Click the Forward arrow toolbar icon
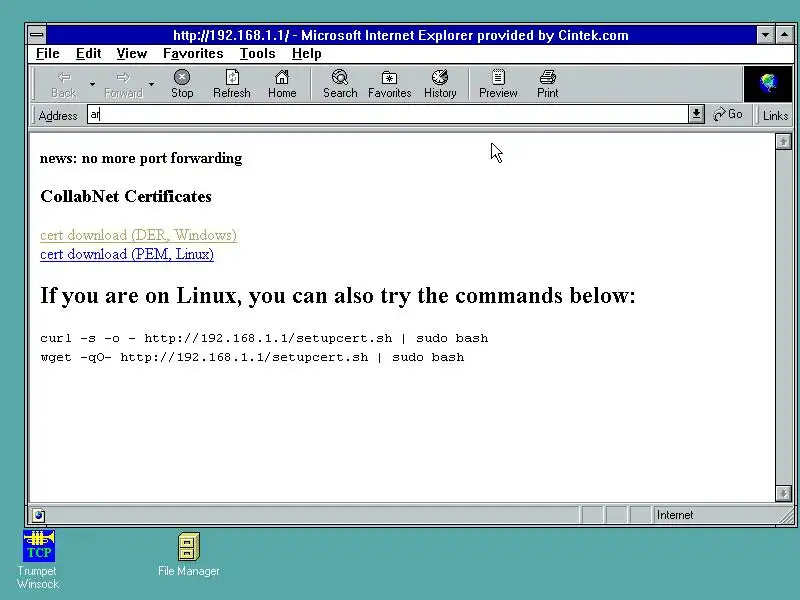Image resolution: width=800 pixels, height=600 pixels. (x=123, y=78)
